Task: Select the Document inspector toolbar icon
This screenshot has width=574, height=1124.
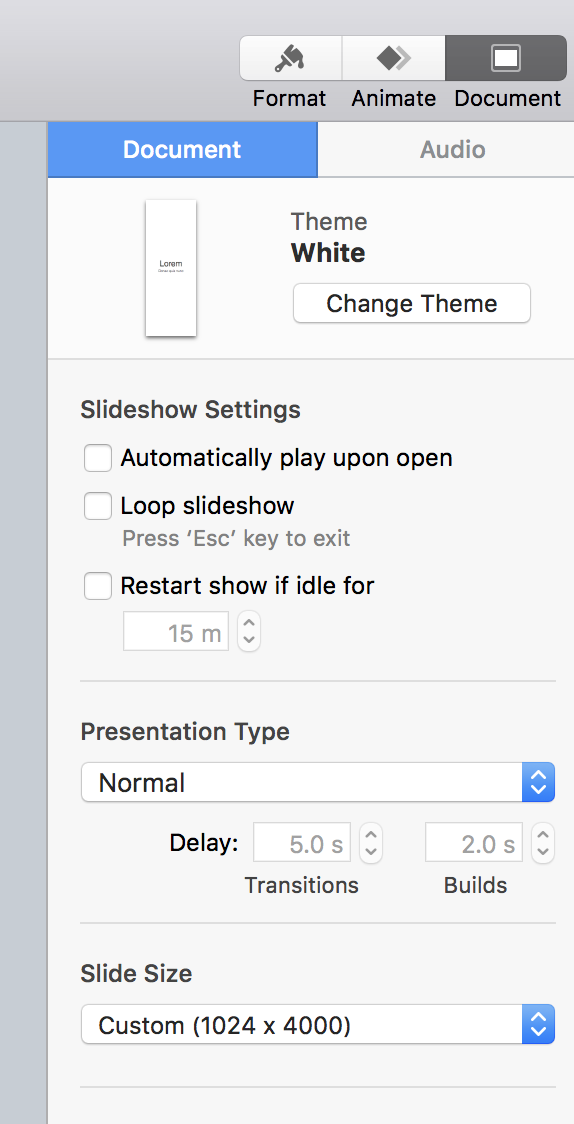Action: pyautogui.click(x=506, y=58)
